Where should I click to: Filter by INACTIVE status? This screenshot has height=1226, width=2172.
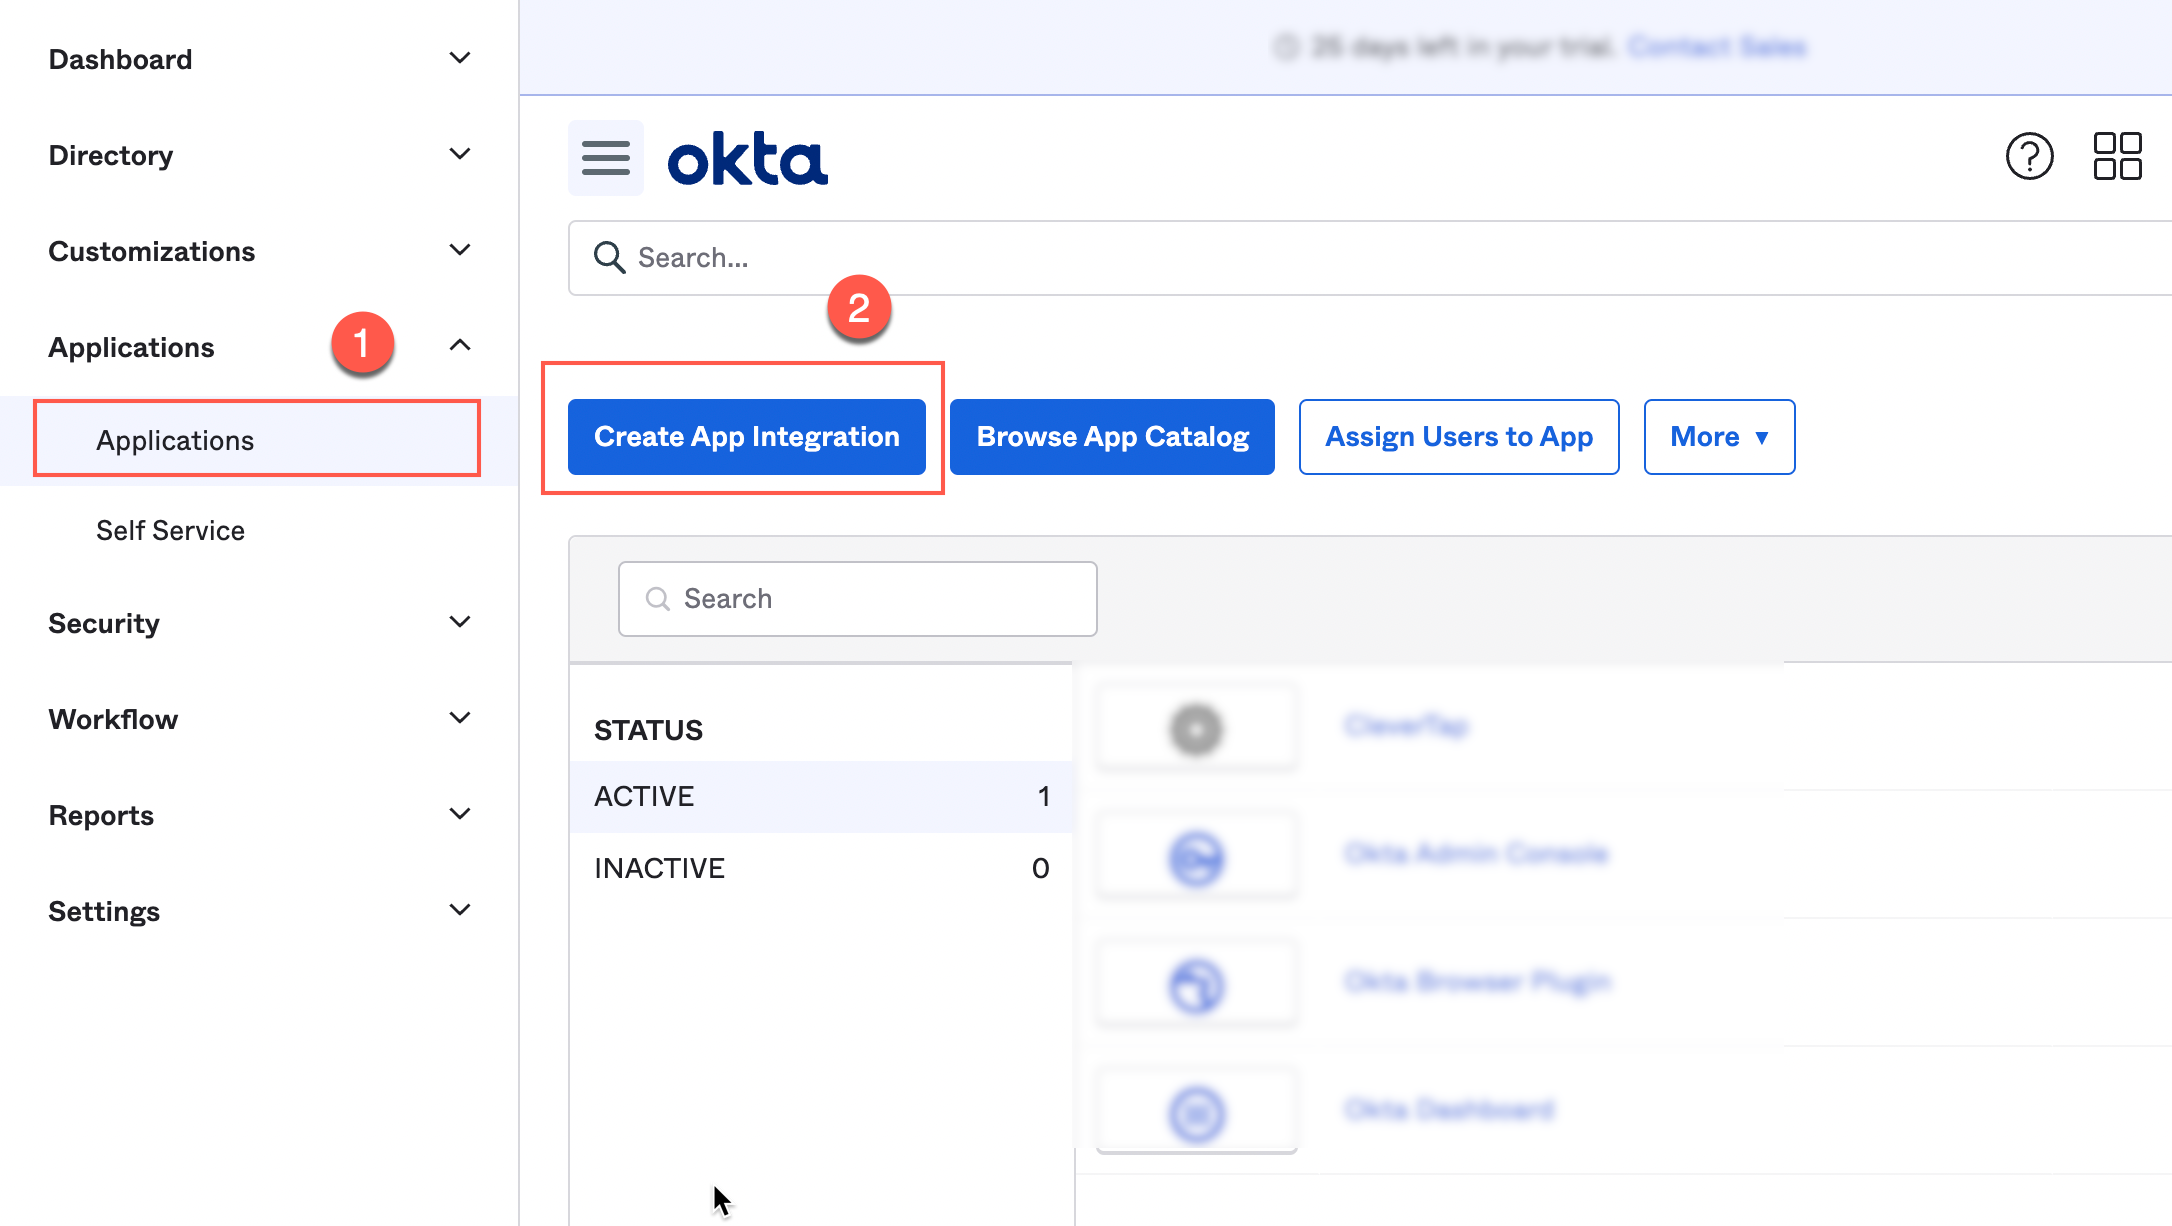pyautogui.click(x=821, y=868)
